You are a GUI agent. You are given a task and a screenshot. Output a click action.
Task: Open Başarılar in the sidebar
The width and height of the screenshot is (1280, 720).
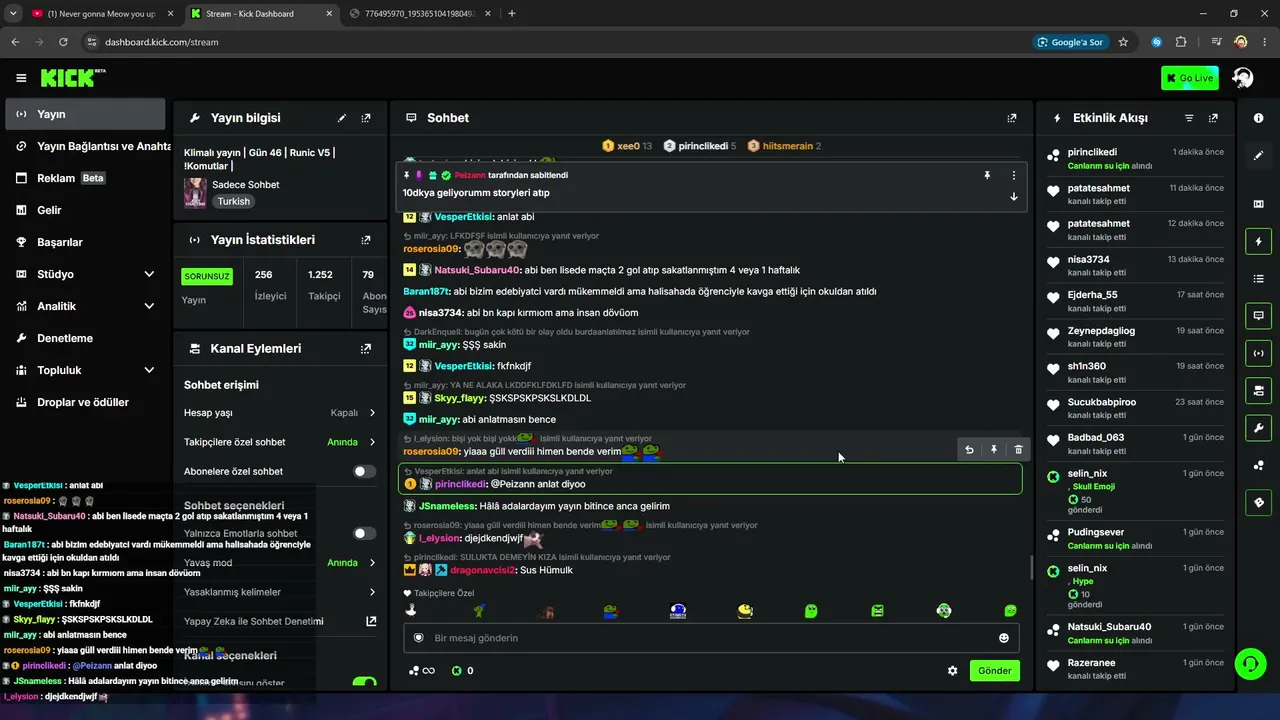86,242
